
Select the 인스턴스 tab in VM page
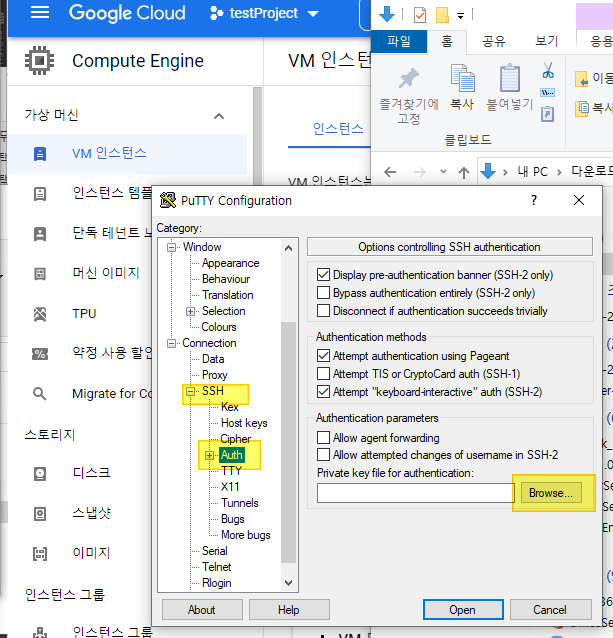click(x=338, y=129)
